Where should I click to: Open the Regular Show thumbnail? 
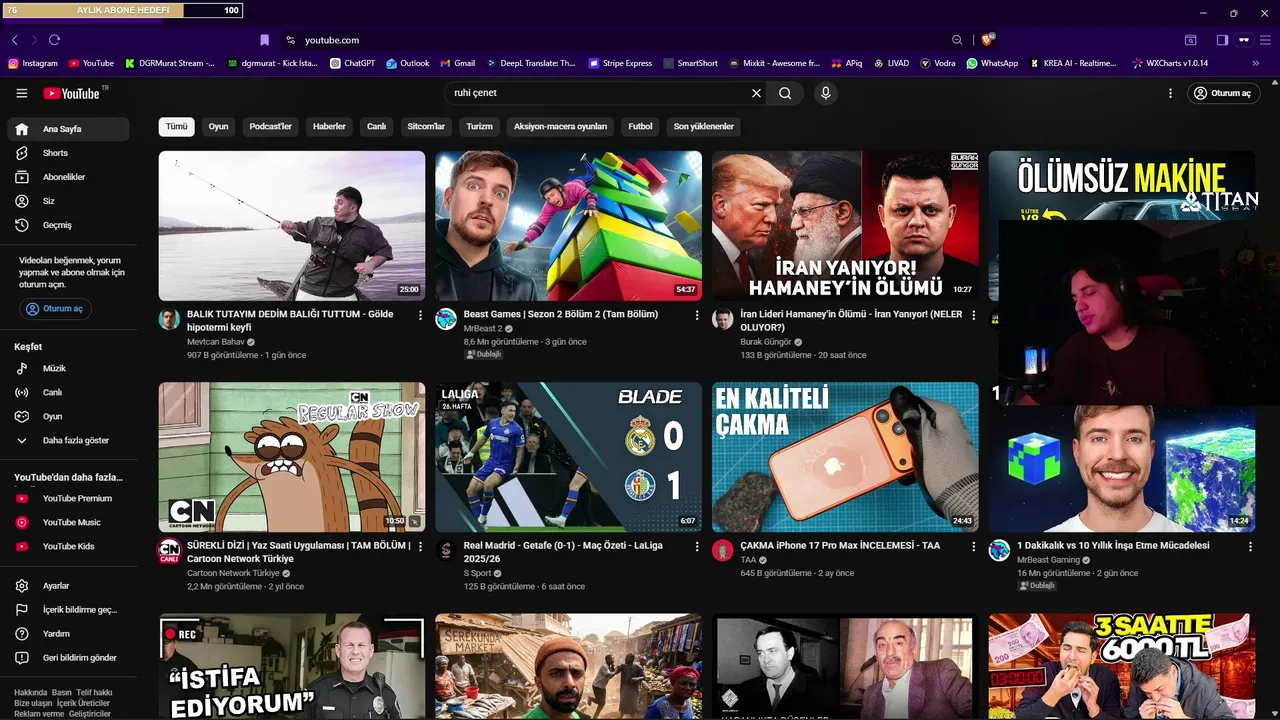pyautogui.click(x=292, y=457)
